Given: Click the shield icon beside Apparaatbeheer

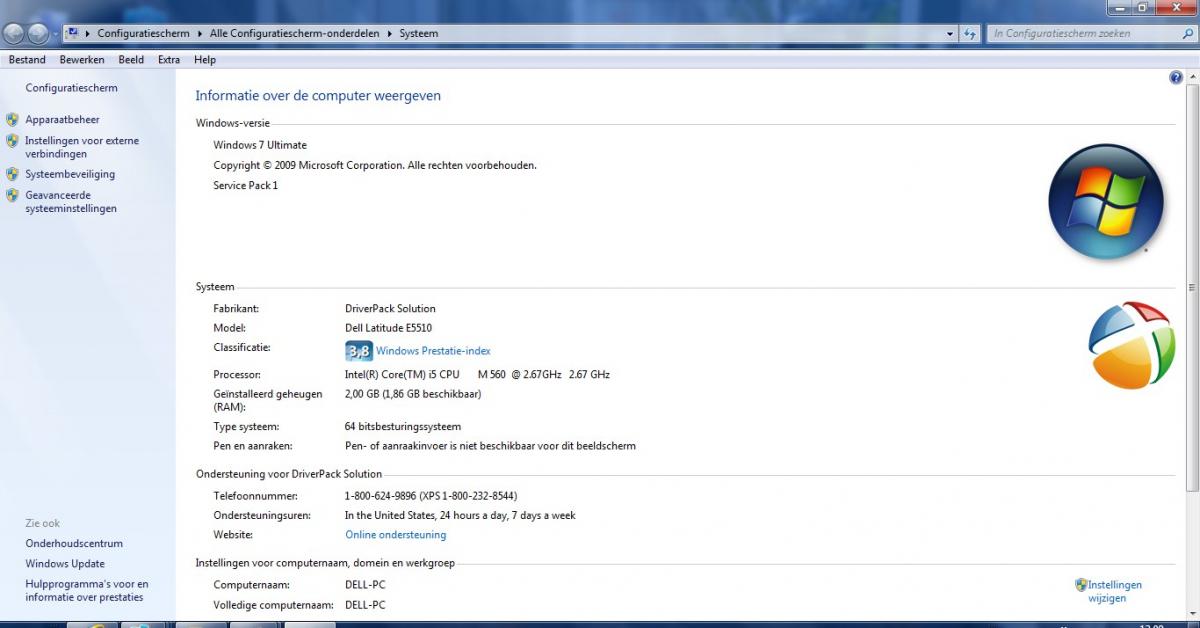Looking at the screenshot, I should pyautogui.click(x=12, y=119).
